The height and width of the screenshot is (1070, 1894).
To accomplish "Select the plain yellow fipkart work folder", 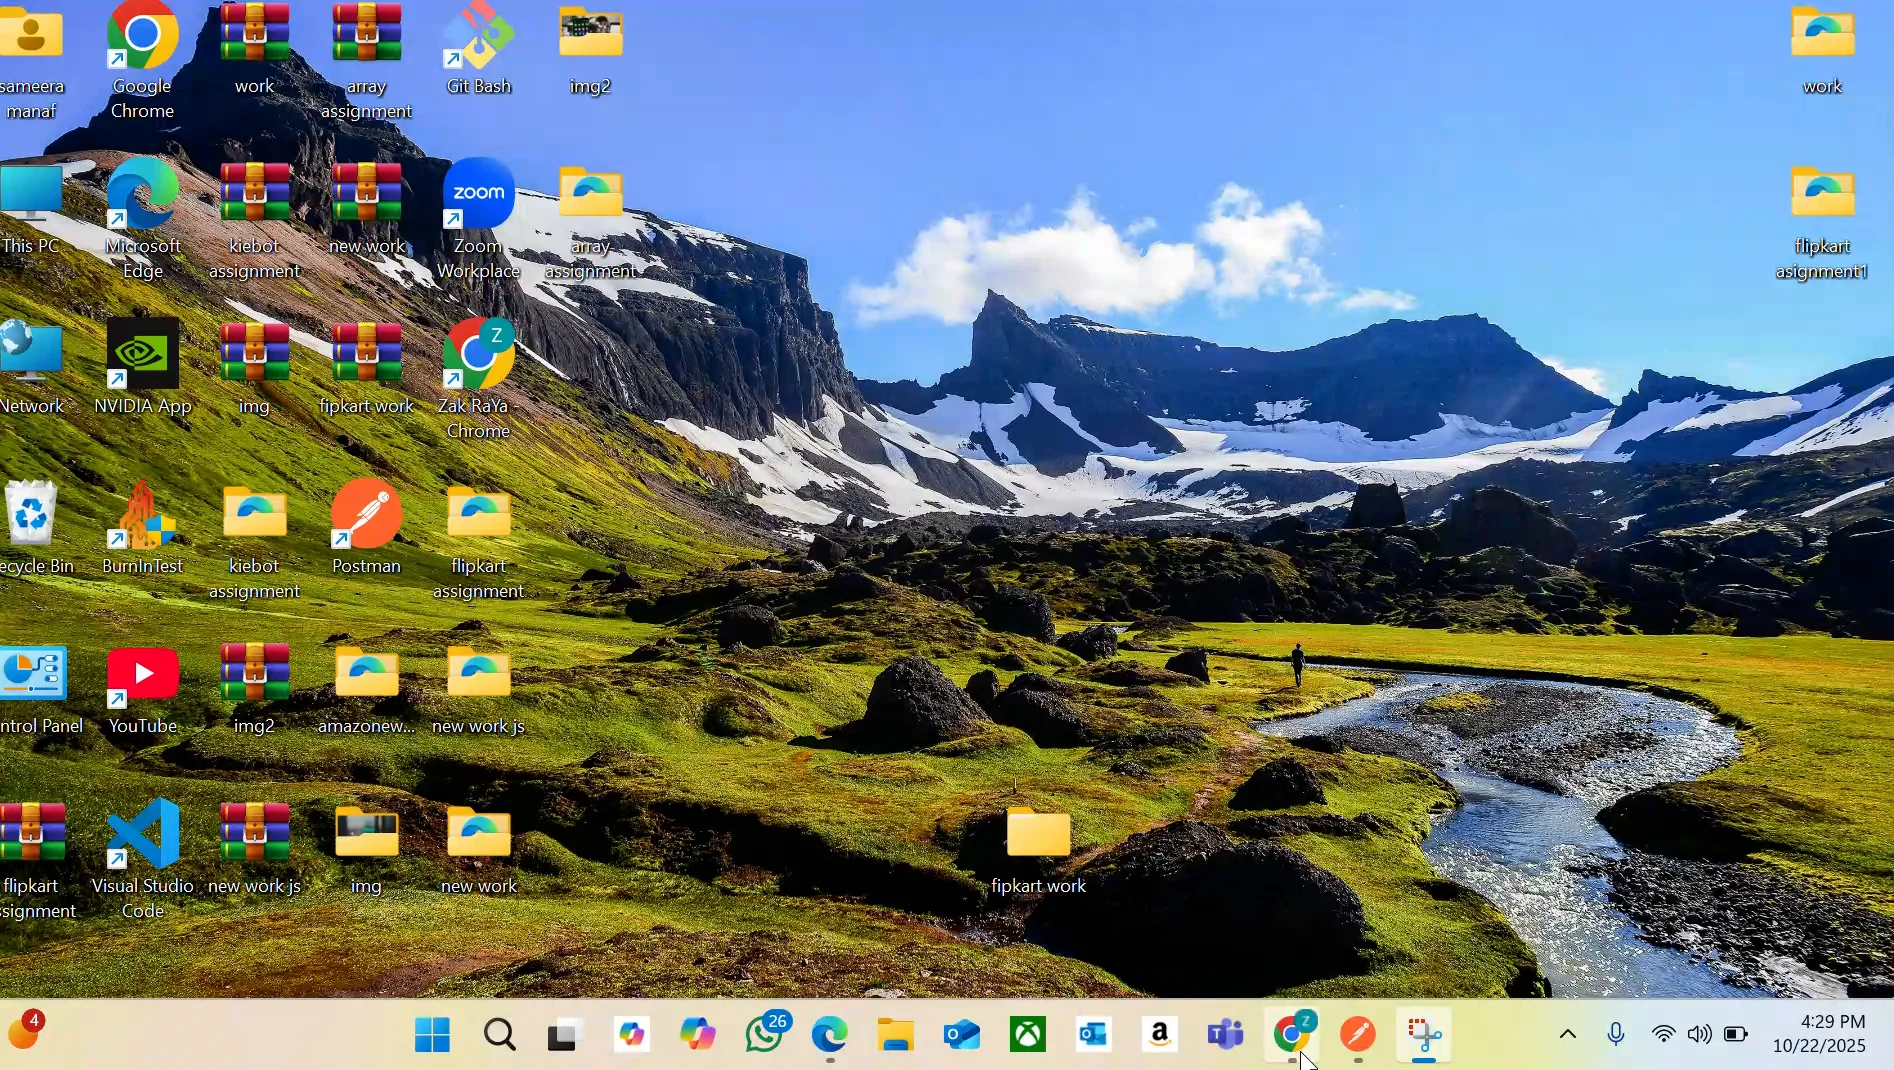I will (x=1038, y=849).
